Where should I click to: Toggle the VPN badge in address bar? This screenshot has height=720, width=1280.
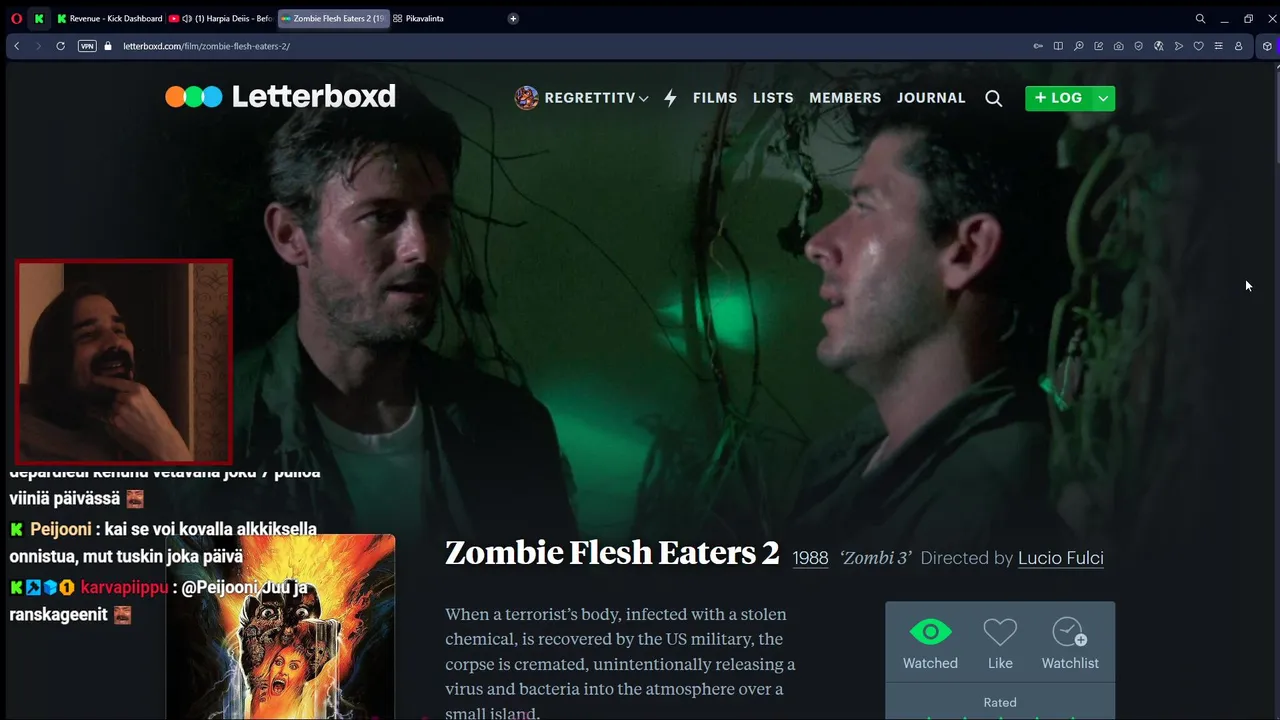[x=87, y=46]
